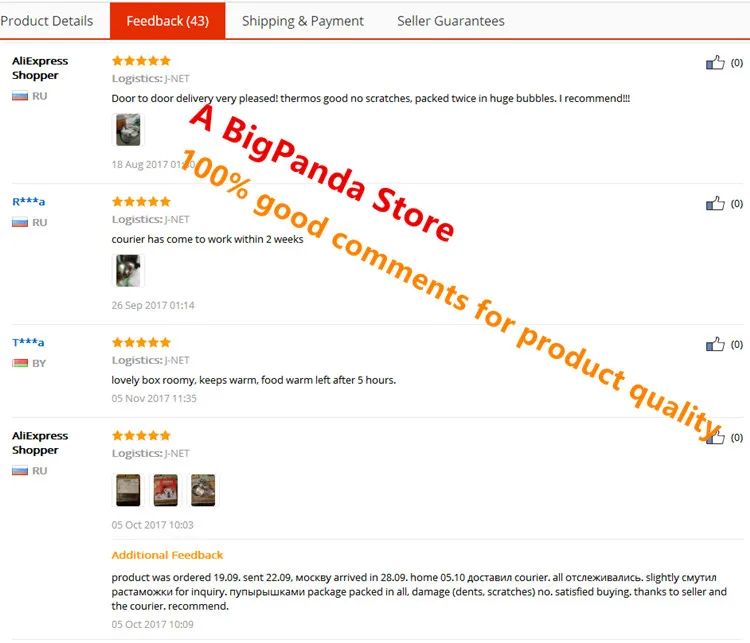Open photo in R***a's courier review
The width and height of the screenshot is (750, 643).
point(128,271)
